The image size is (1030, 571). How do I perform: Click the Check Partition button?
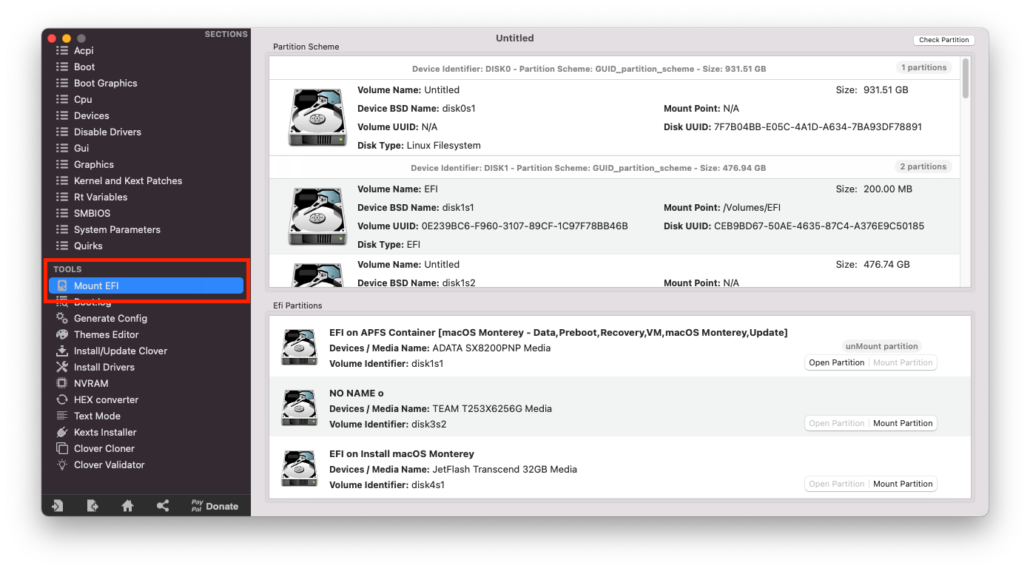pyautogui.click(x=943, y=40)
